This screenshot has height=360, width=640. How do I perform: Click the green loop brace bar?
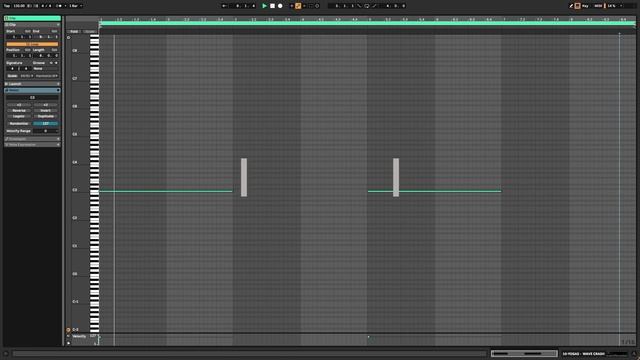[367, 23]
